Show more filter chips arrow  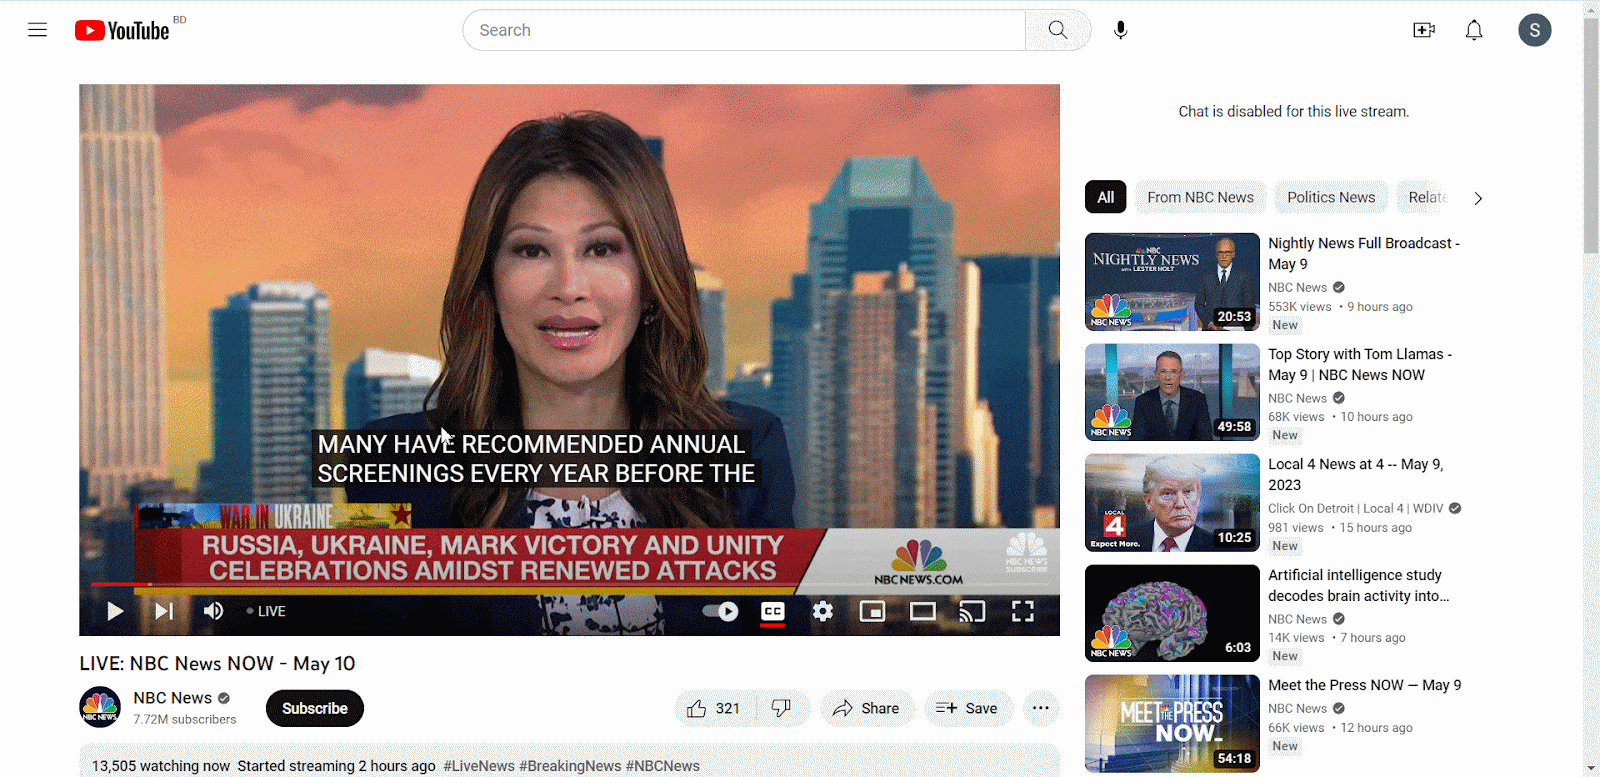click(1478, 198)
